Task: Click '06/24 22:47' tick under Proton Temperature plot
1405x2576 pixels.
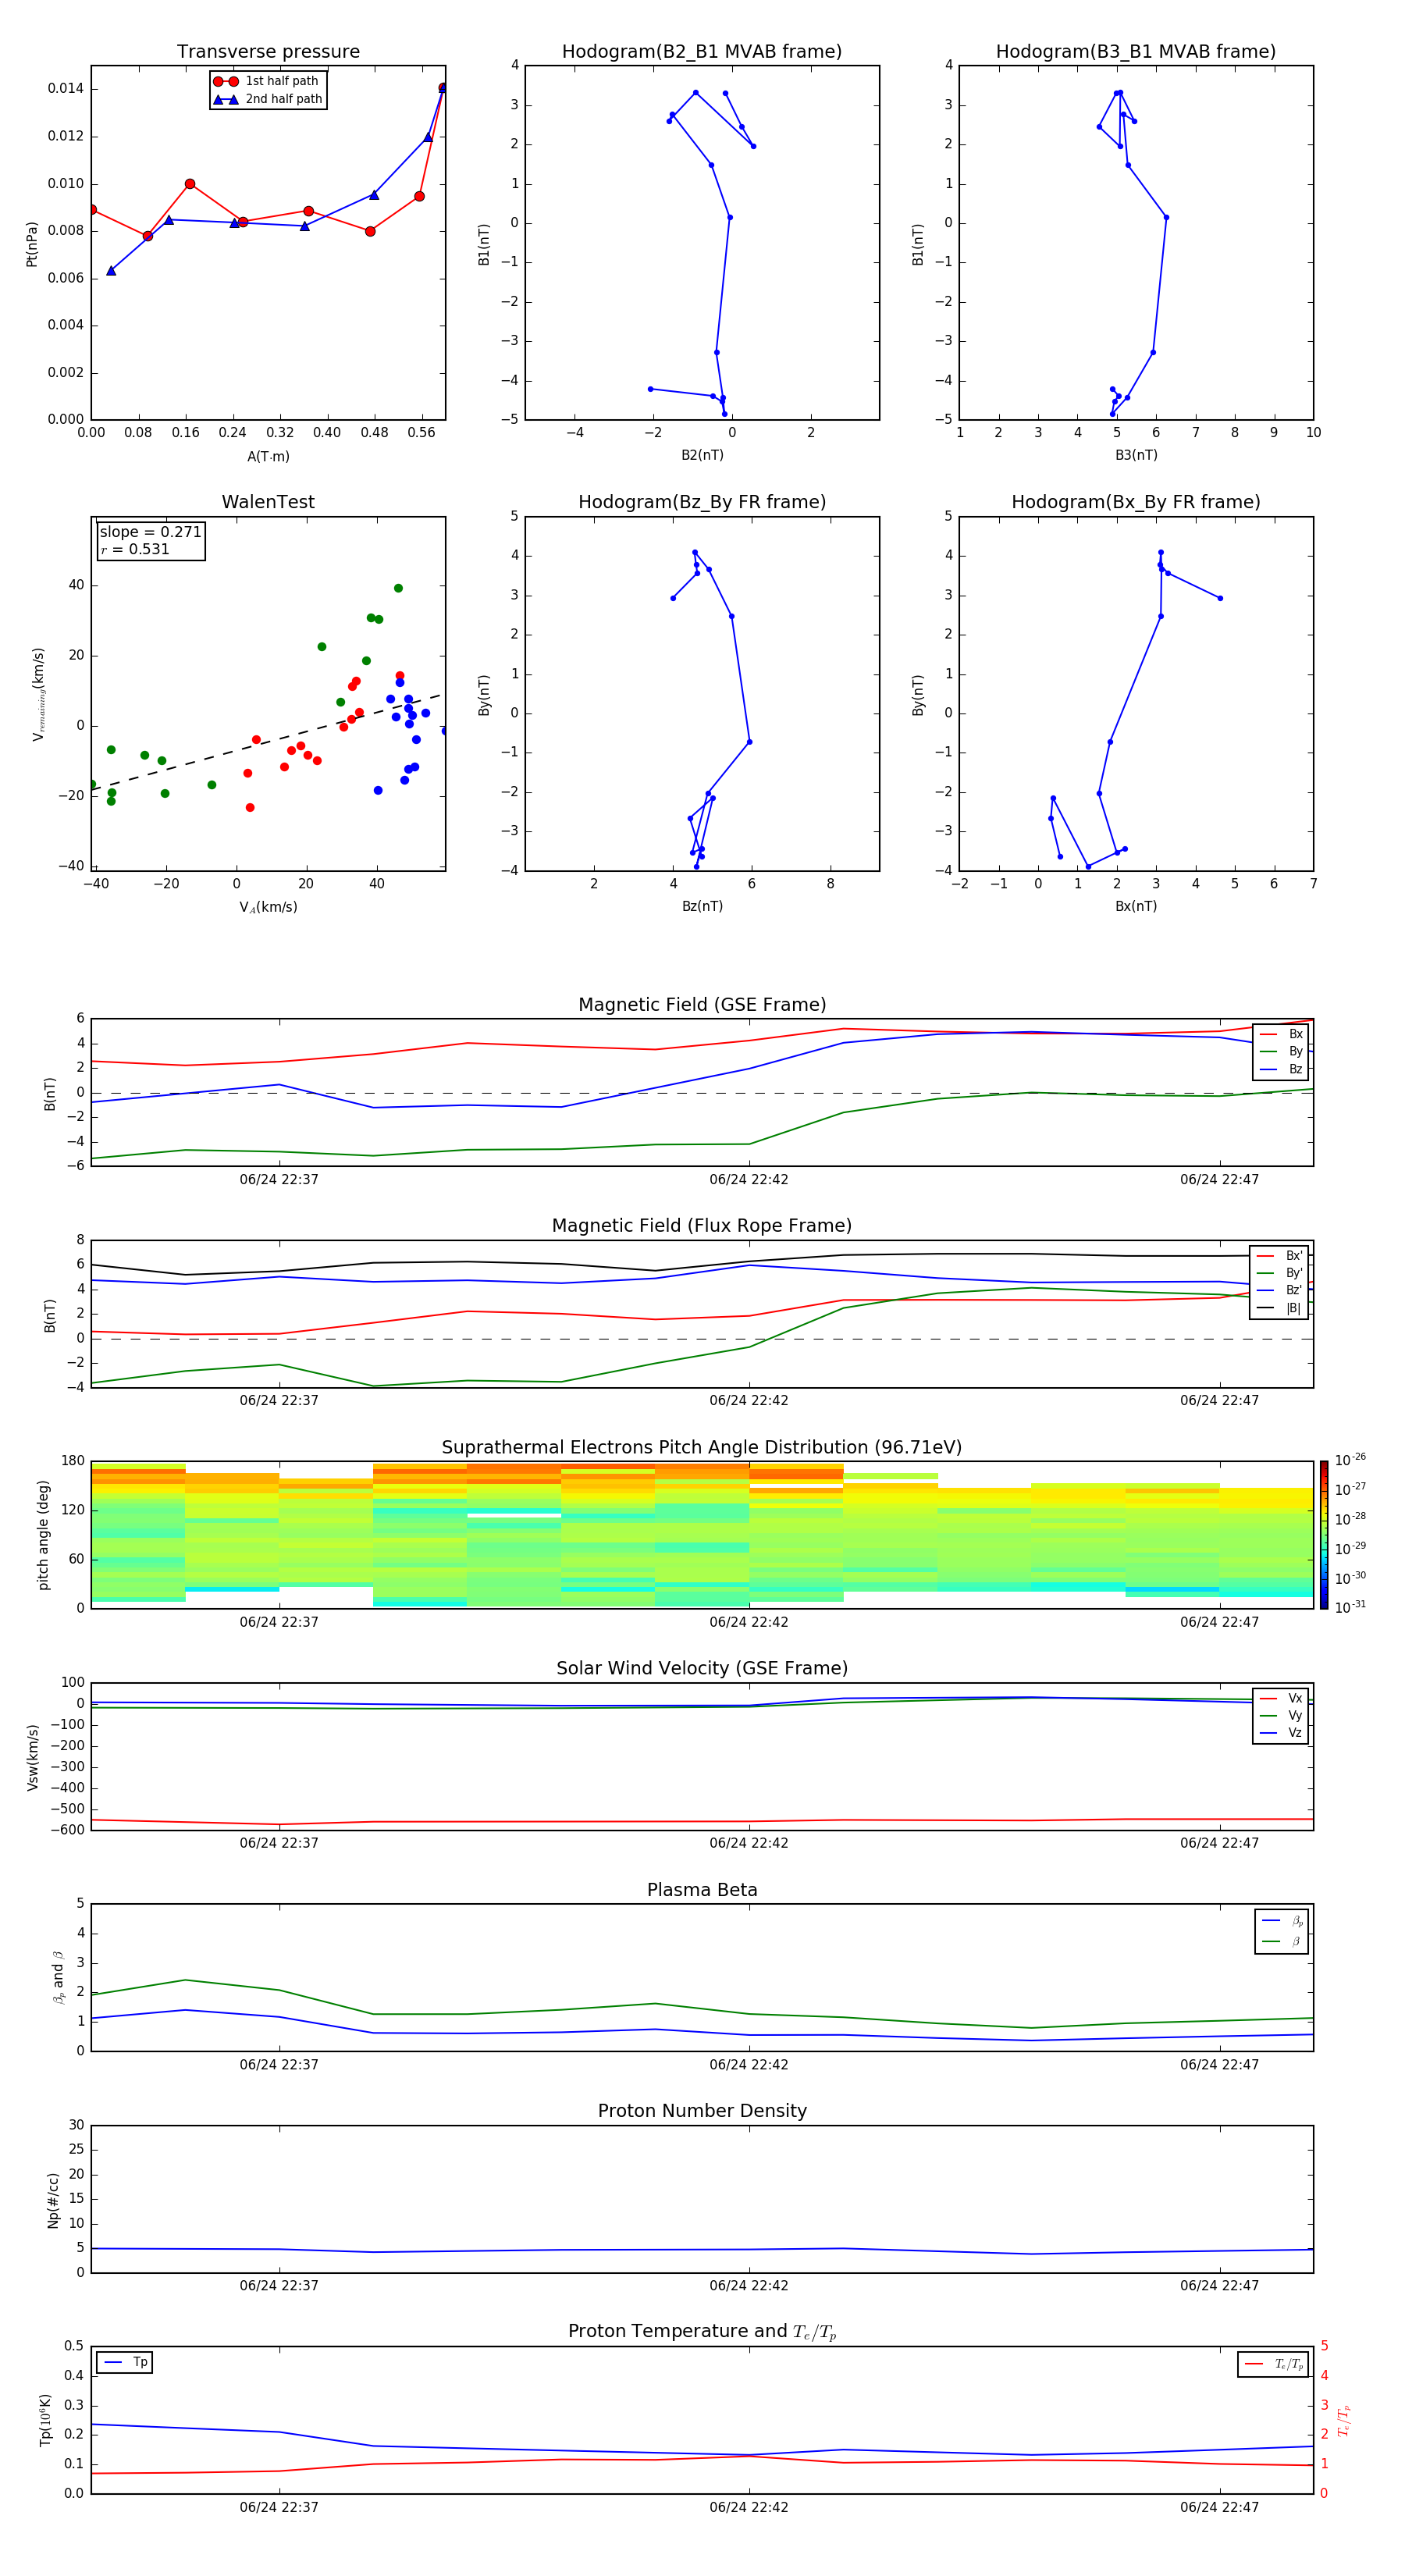Action: tap(1219, 2508)
